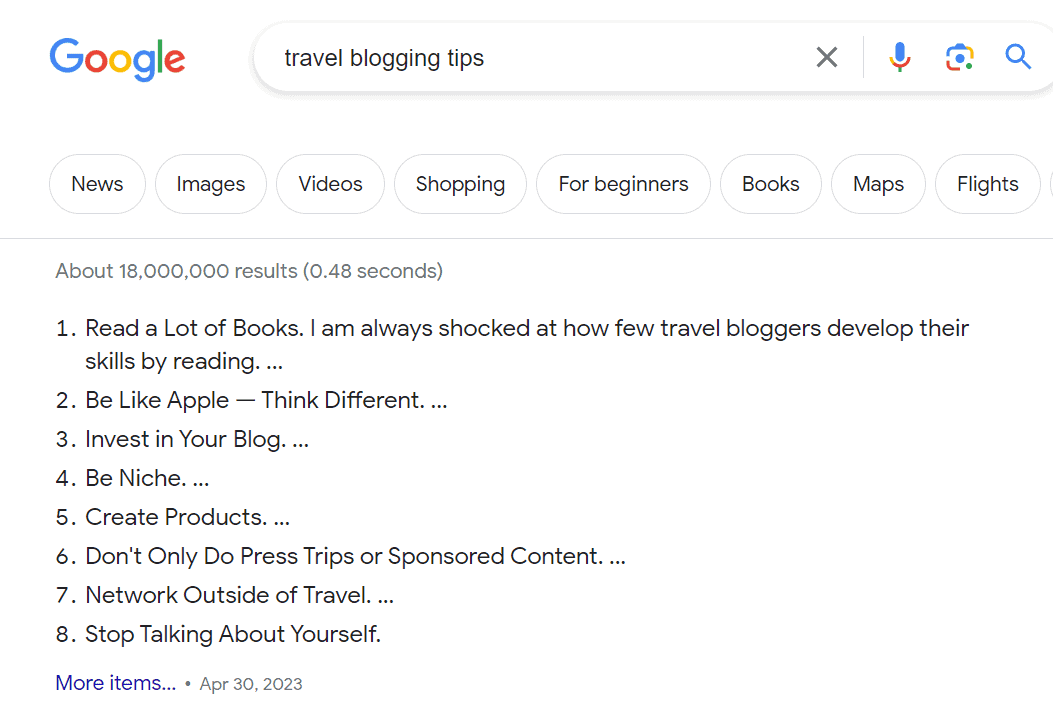Edit the travel blogging tips search box
The image size is (1053, 706).
(x=537, y=58)
